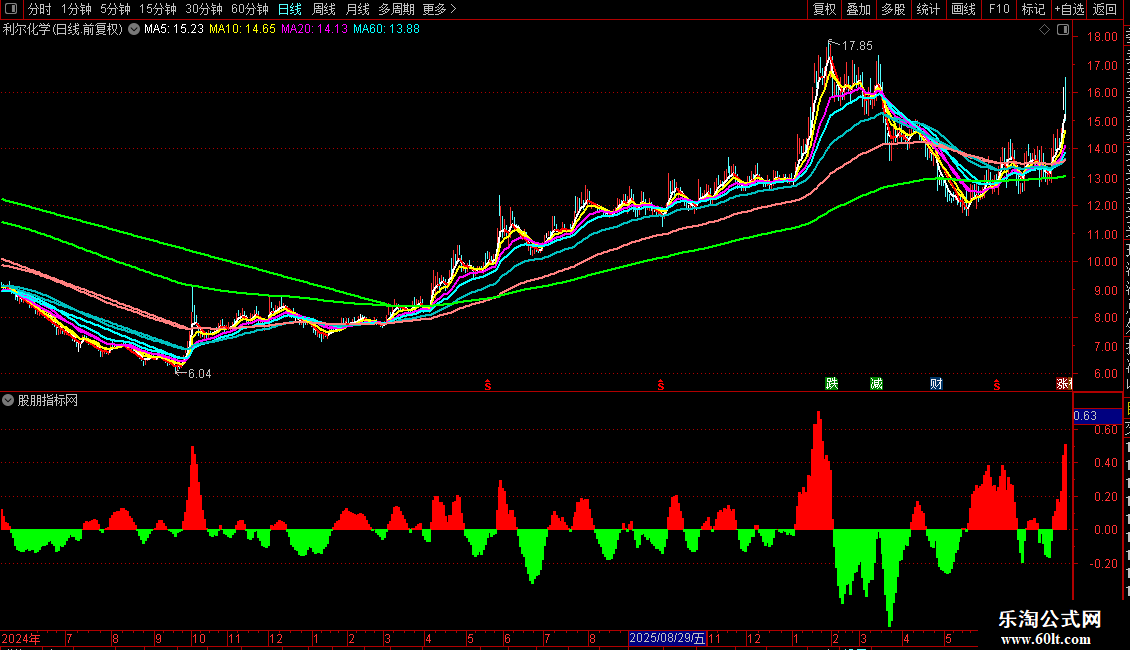Click the 0.63 indicator value box
Viewport: 1130px width, 650px height.
point(1097,416)
